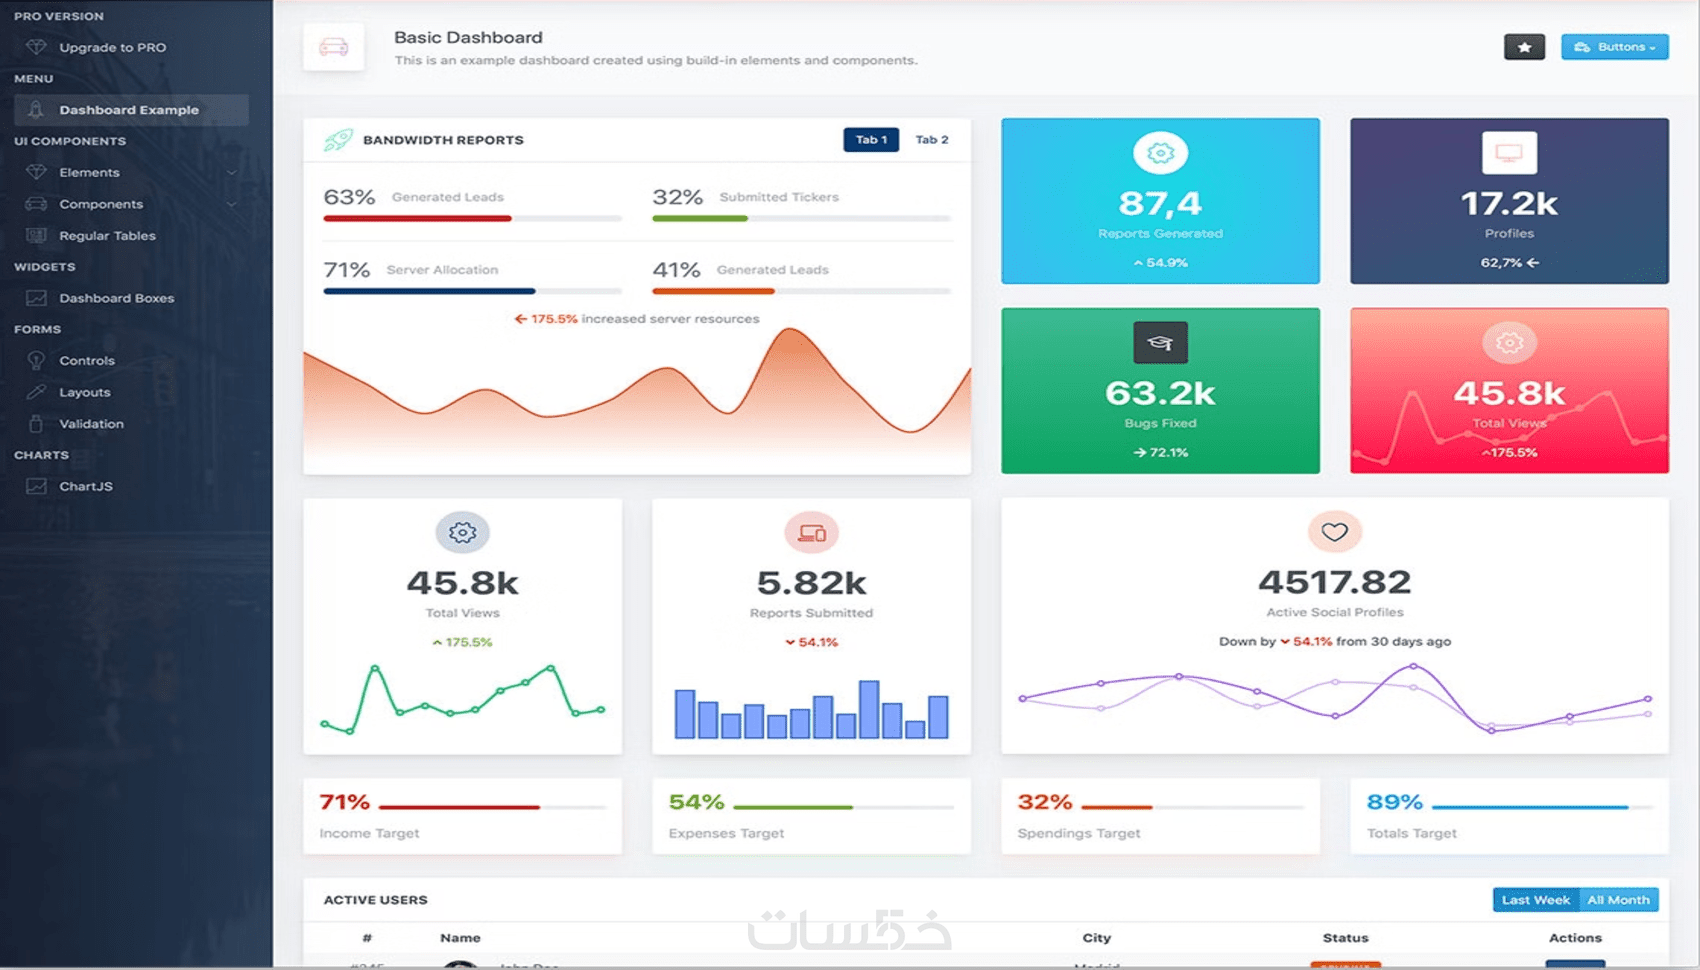Click the rocket icon in Bandwidth Reports
This screenshot has width=1700, height=970.
point(338,140)
